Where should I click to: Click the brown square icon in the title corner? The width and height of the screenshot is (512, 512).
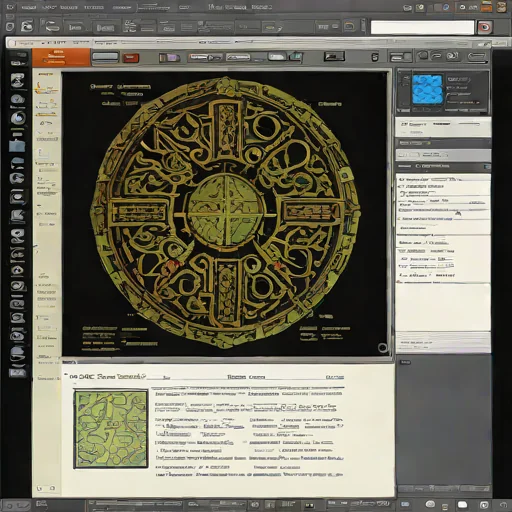[x=502, y=7]
